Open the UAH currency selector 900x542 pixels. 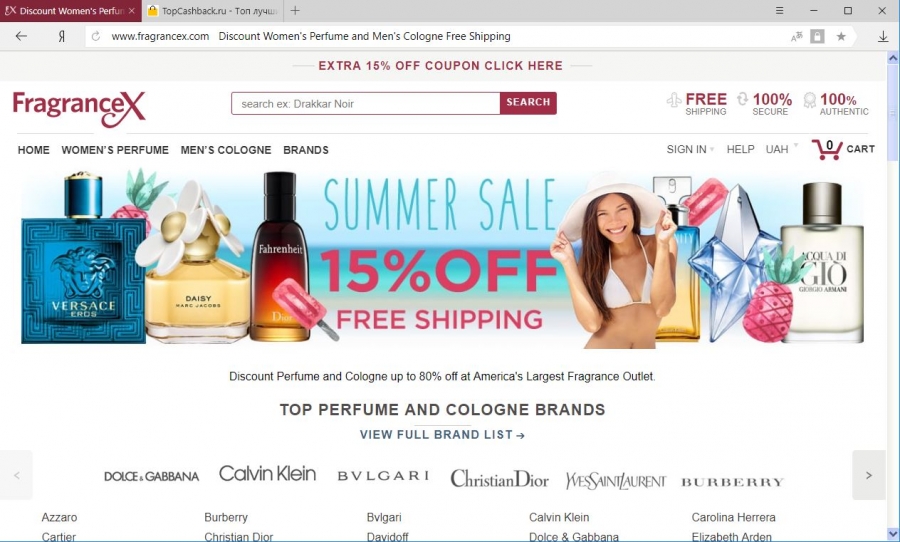point(781,149)
